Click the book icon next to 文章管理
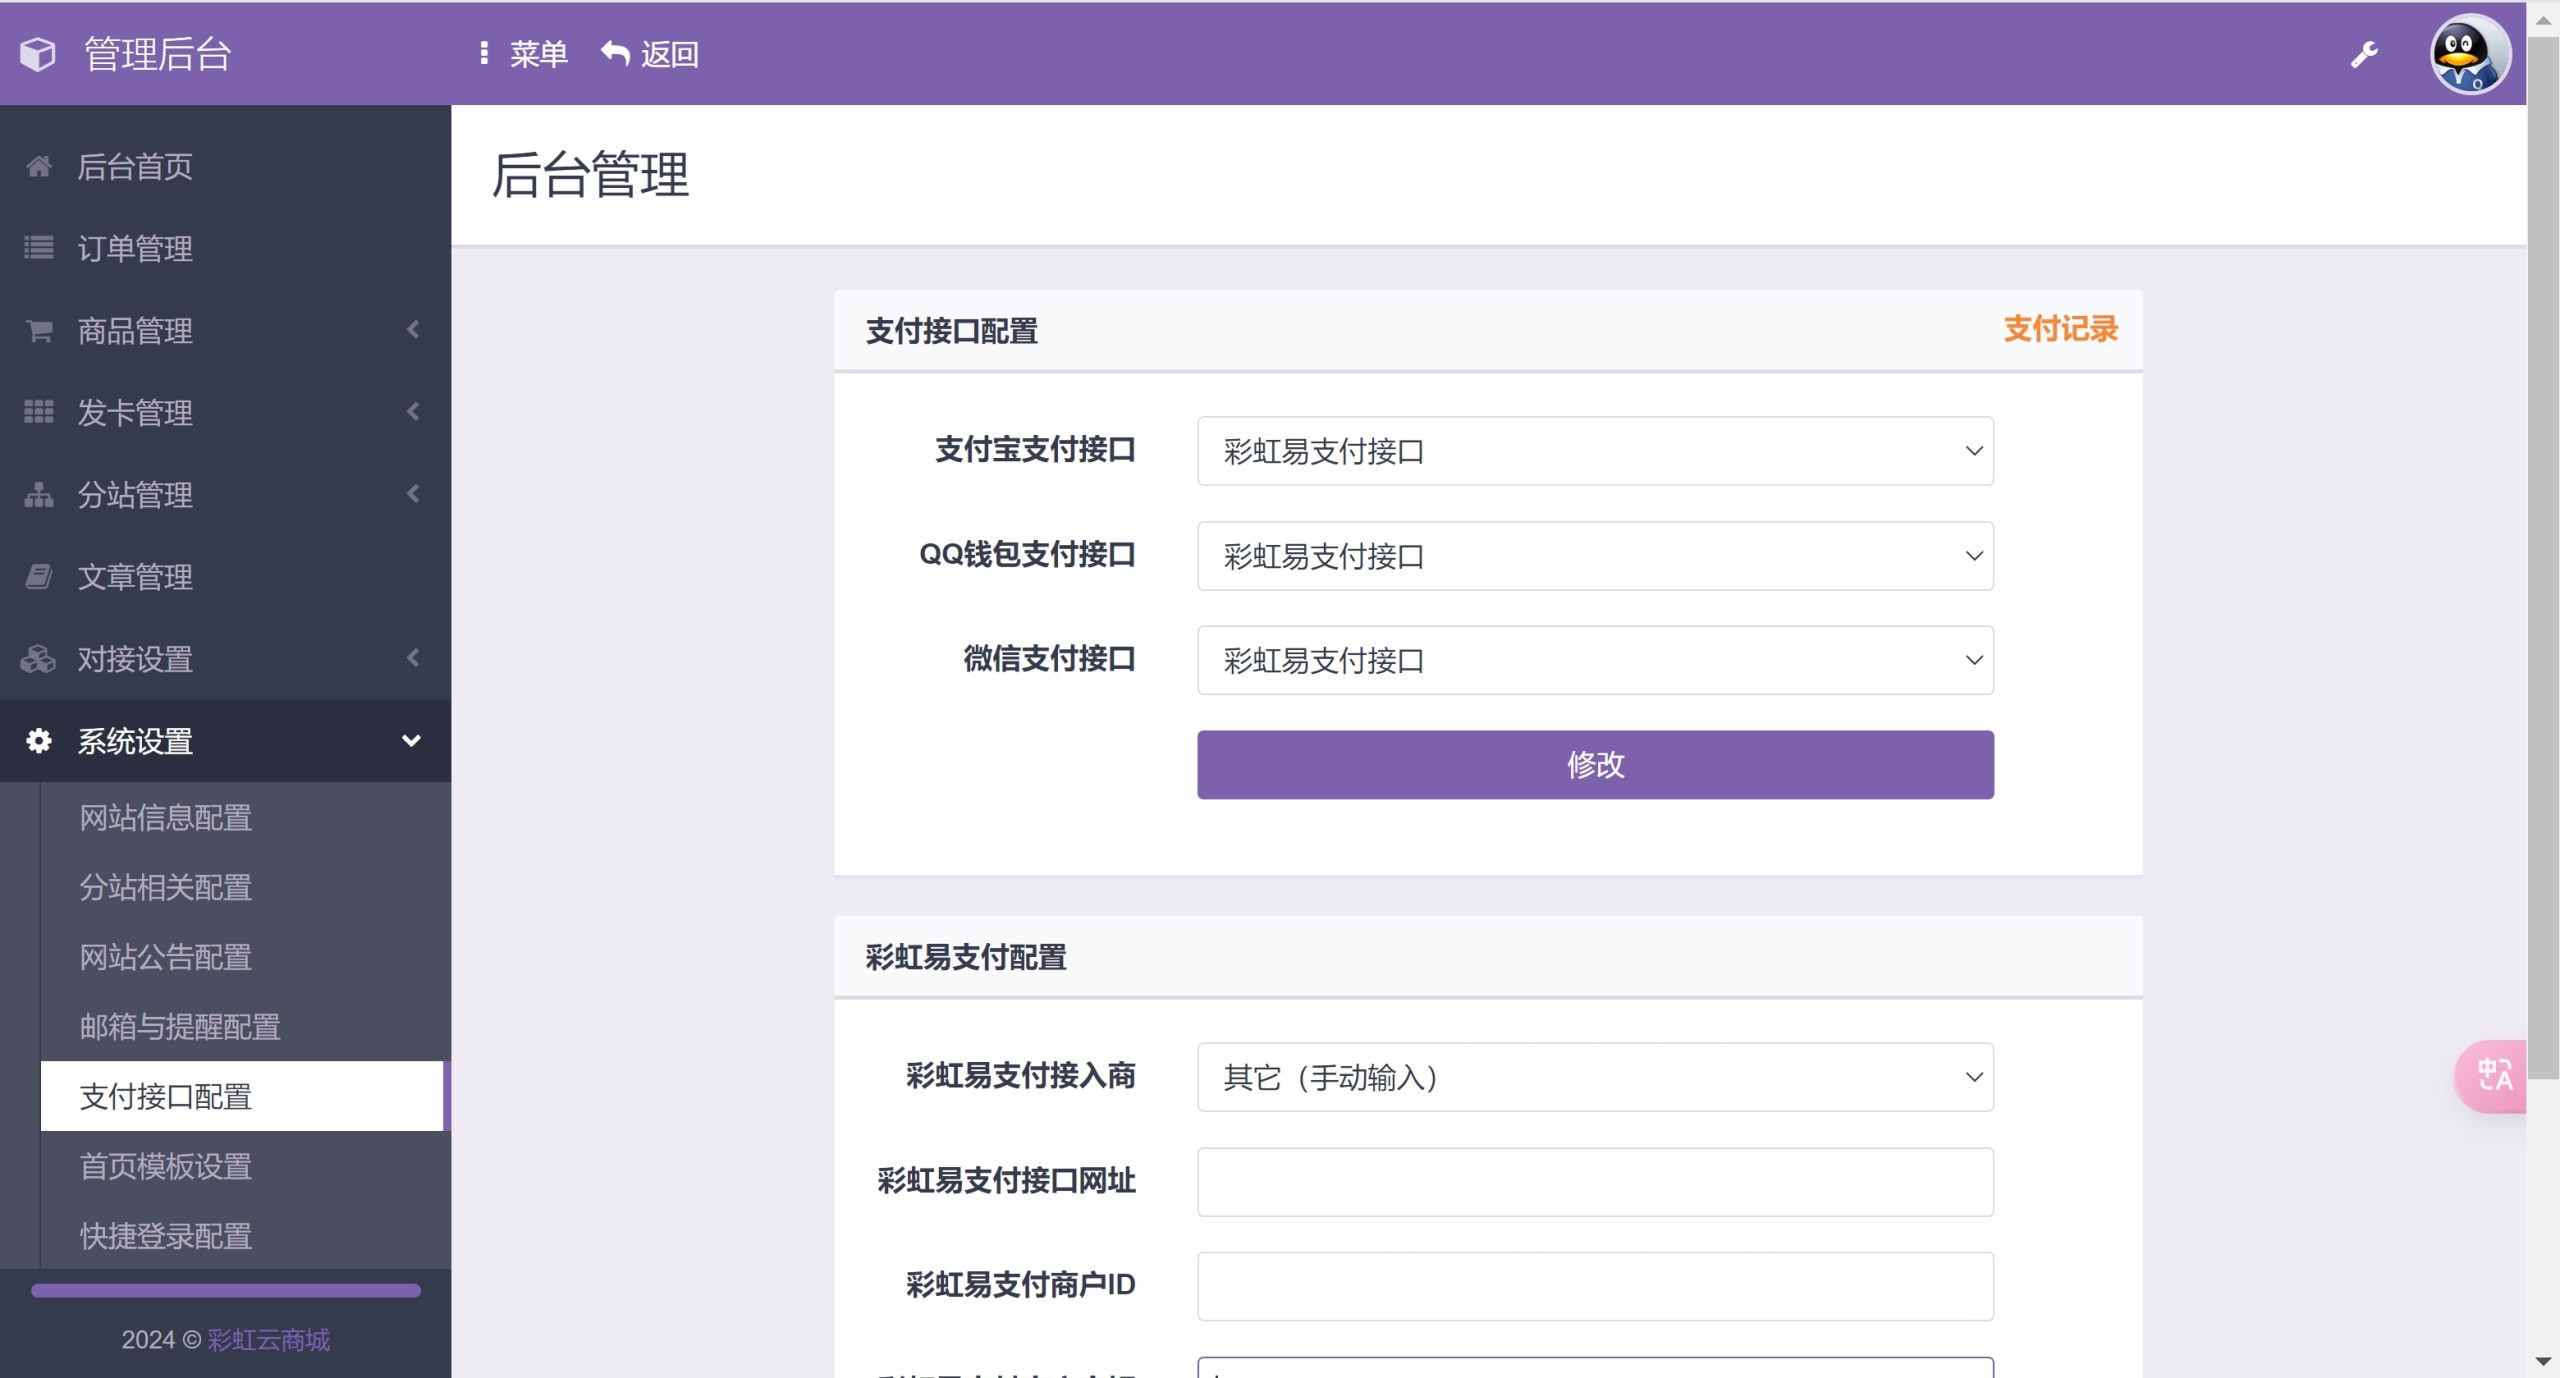 pyautogui.click(x=39, y=576)
